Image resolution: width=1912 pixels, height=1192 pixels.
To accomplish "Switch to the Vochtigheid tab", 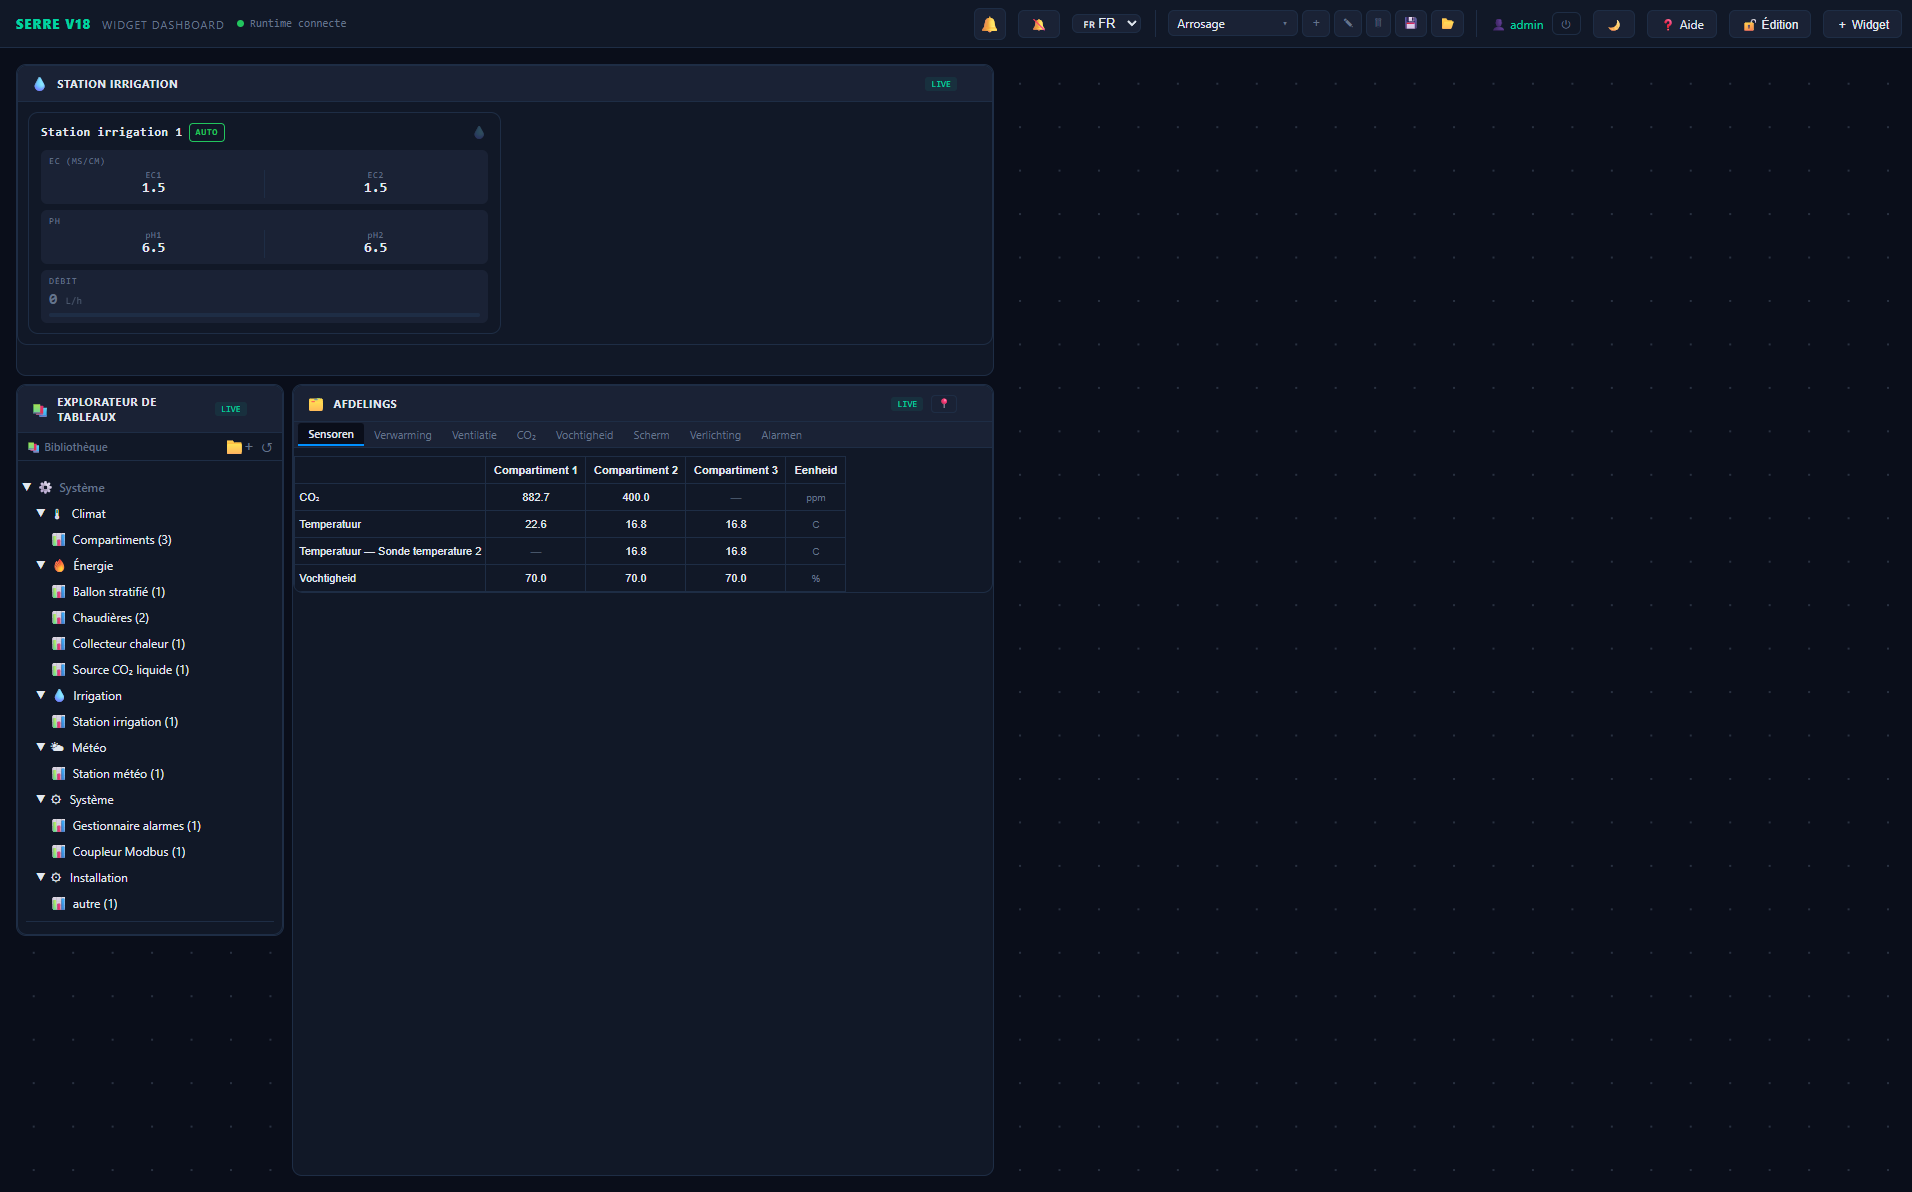I will click(584, 435).
